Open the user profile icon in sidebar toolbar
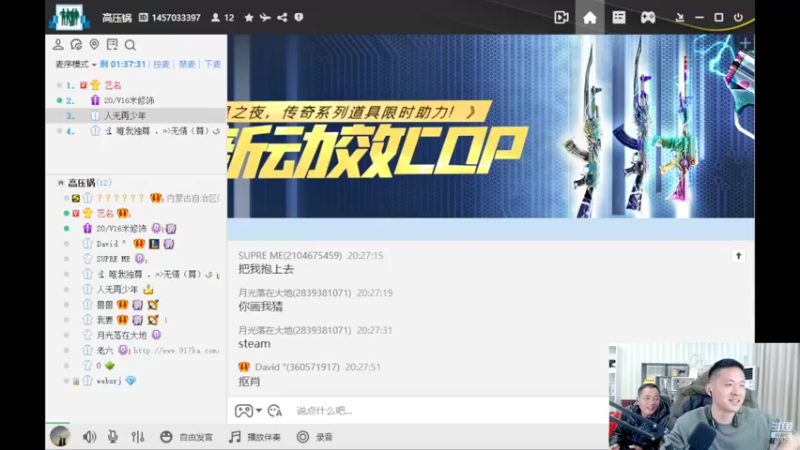Screen dimensions: 800x450 [x=58, y=45]
